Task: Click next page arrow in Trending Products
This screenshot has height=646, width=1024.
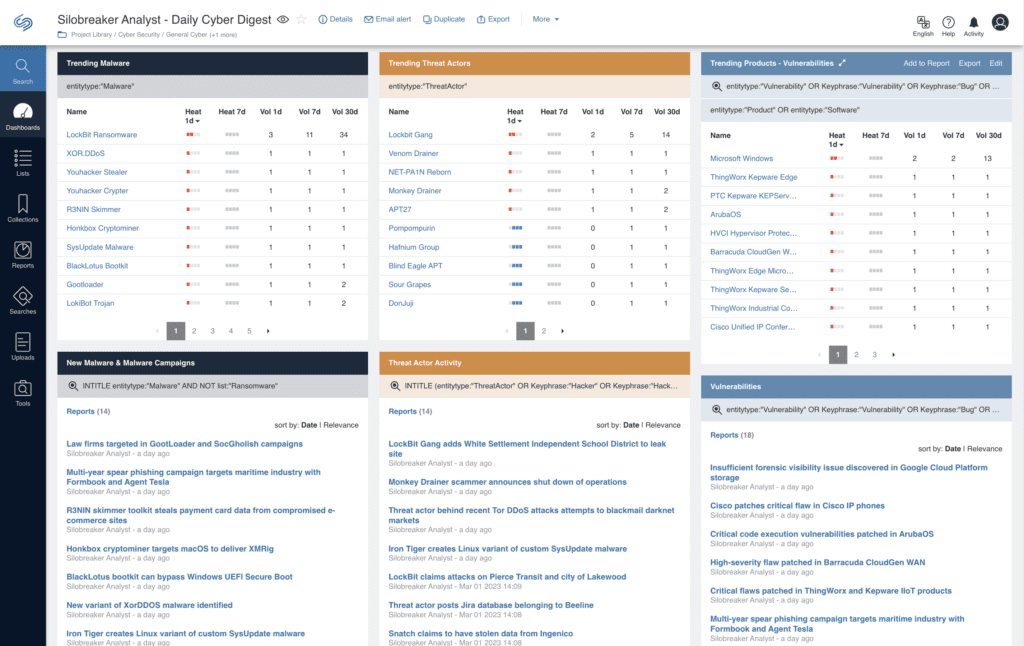Action: (893, 355)
